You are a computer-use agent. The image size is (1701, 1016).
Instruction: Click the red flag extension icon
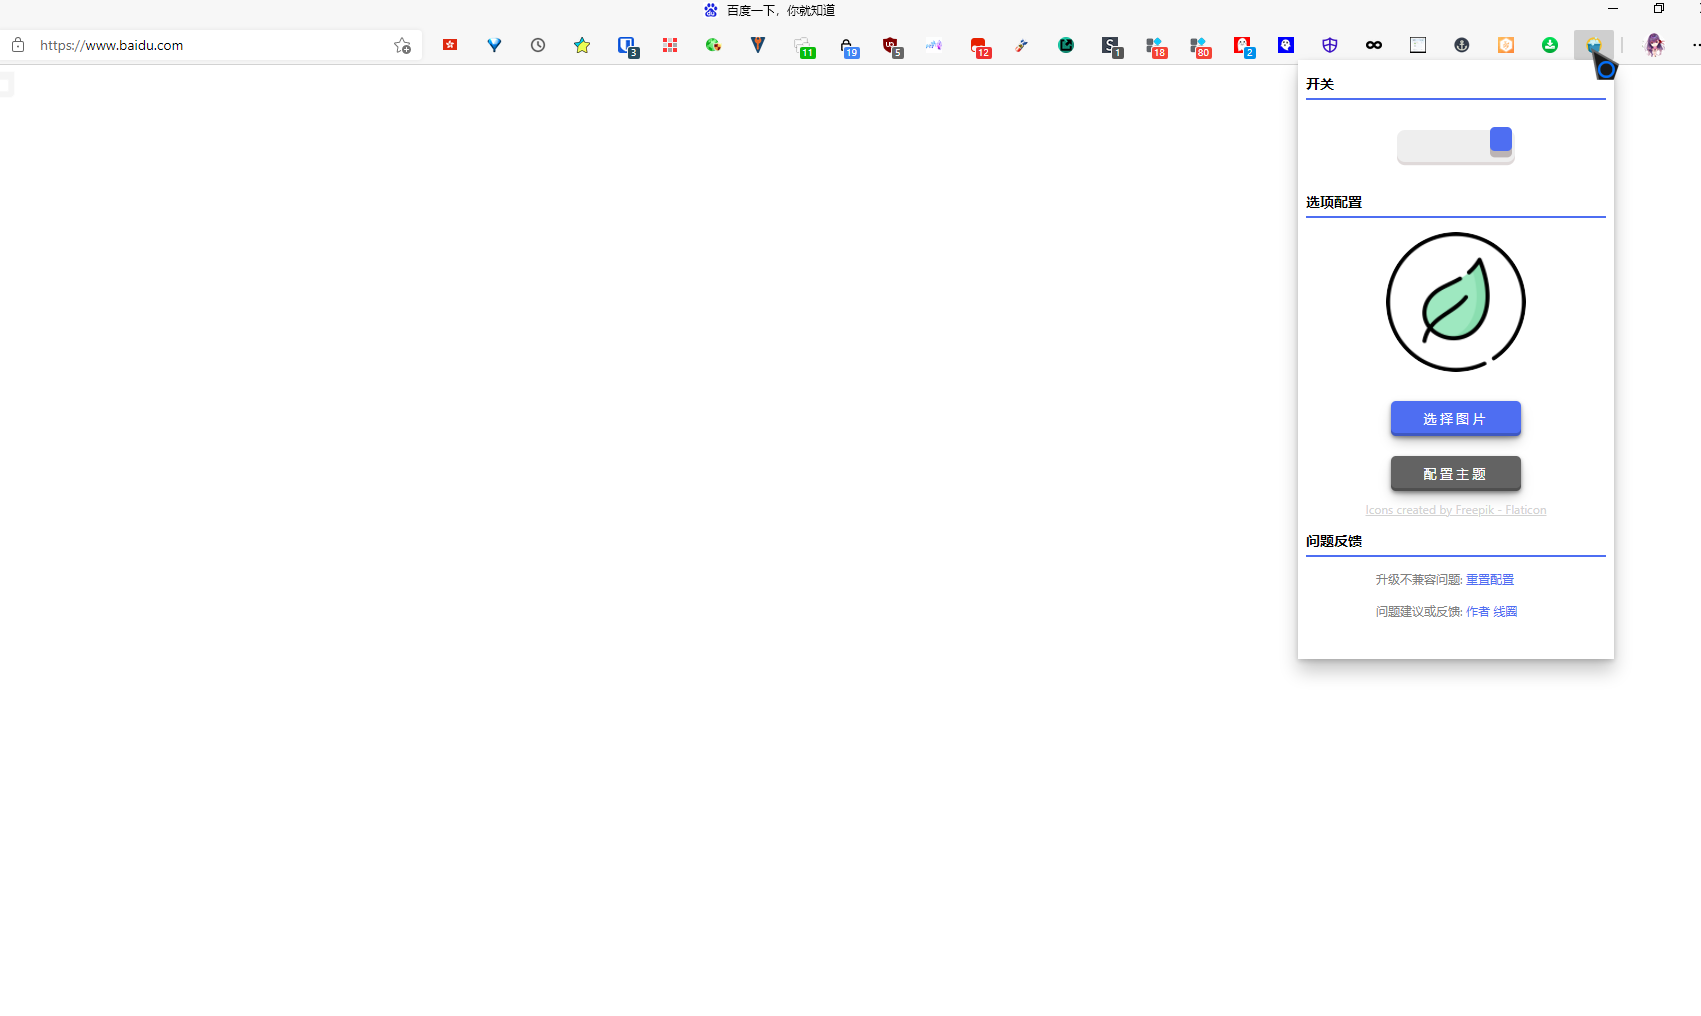click(x=450, y=45)
